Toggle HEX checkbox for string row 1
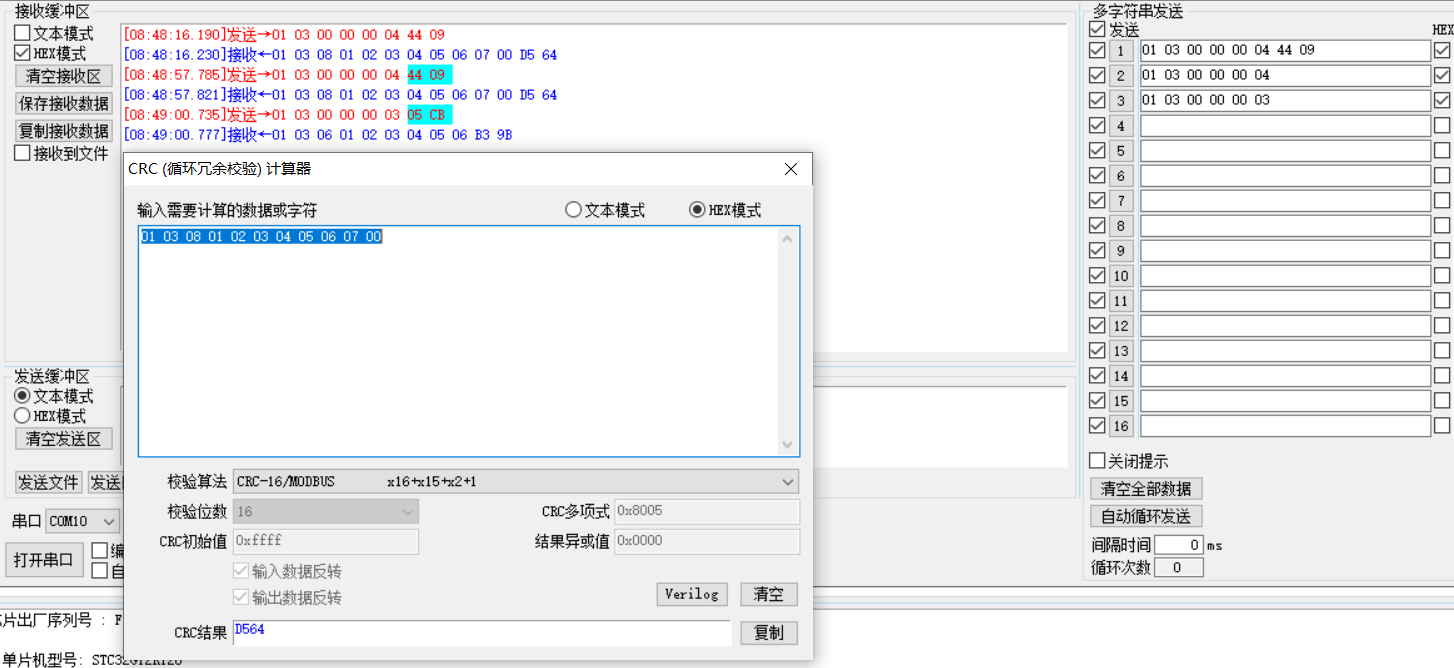The image size is (1454, 668). click(1442, 50)
